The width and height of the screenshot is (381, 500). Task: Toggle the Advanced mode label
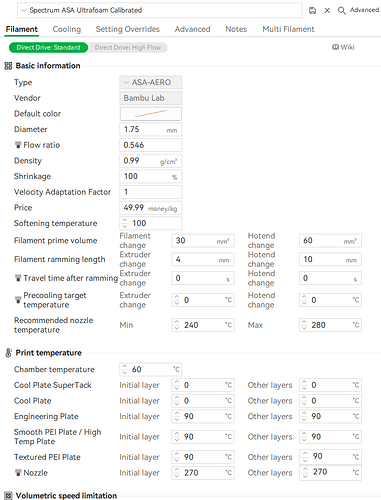click(x=364, y=10)
